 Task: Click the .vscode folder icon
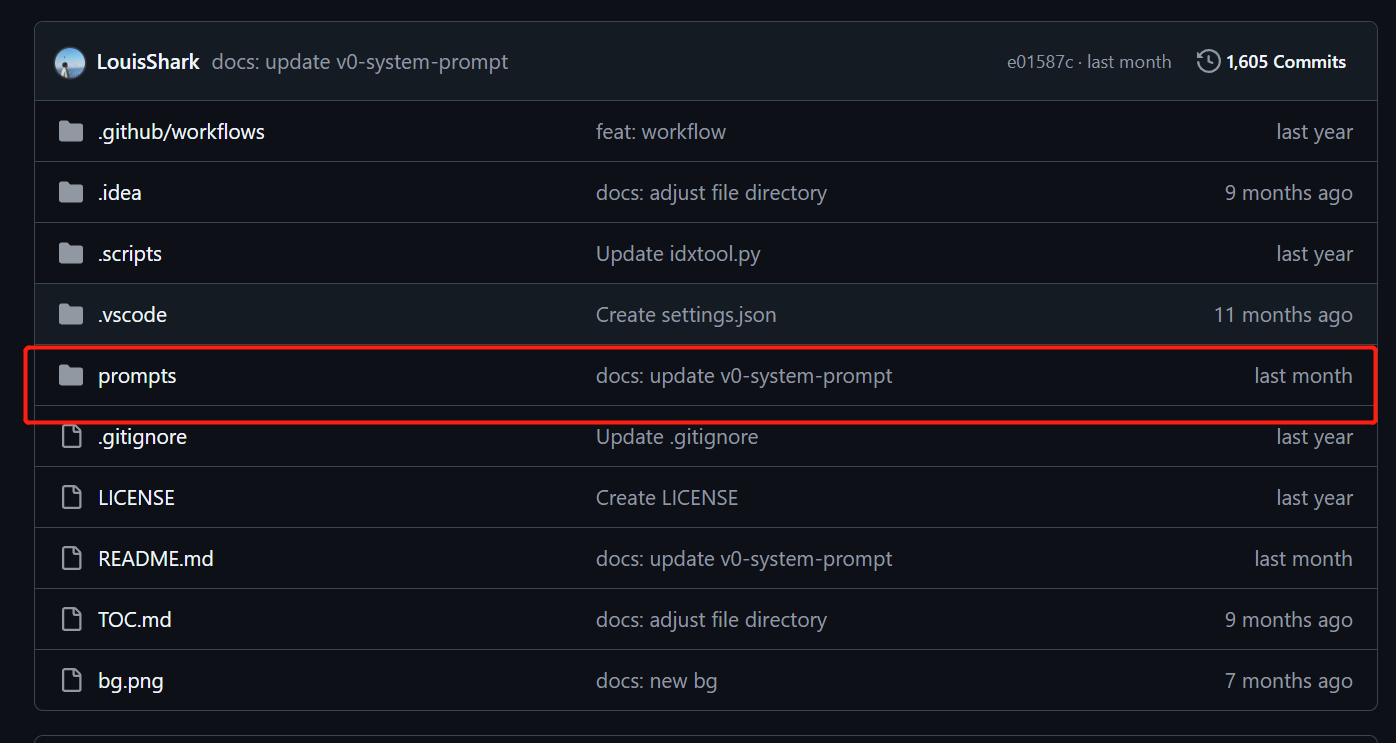(71, 315)
